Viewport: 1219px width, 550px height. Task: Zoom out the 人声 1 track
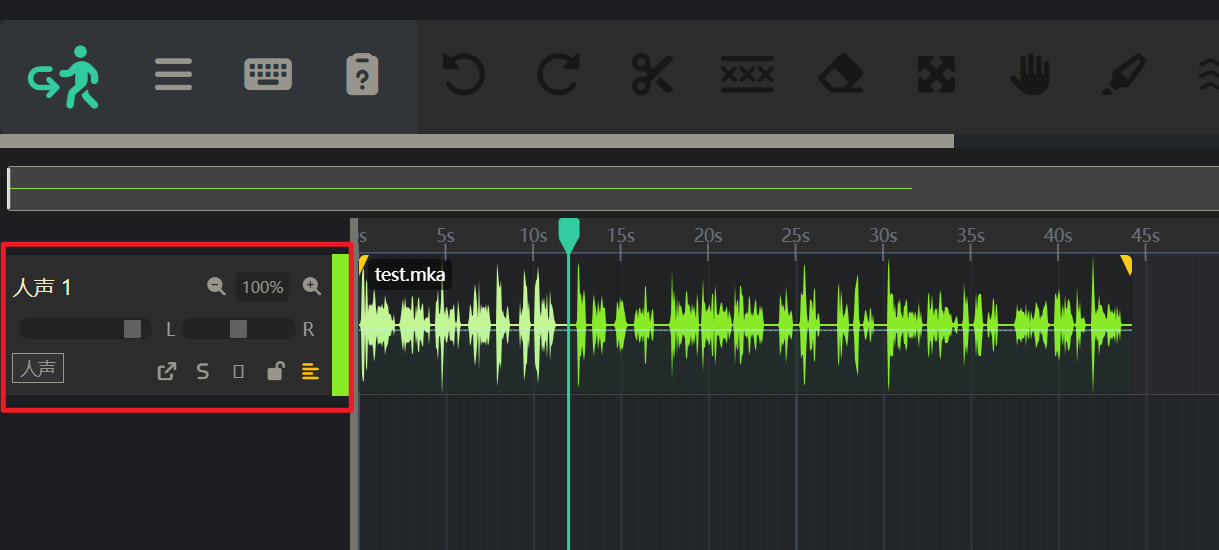tap(216, 287)
